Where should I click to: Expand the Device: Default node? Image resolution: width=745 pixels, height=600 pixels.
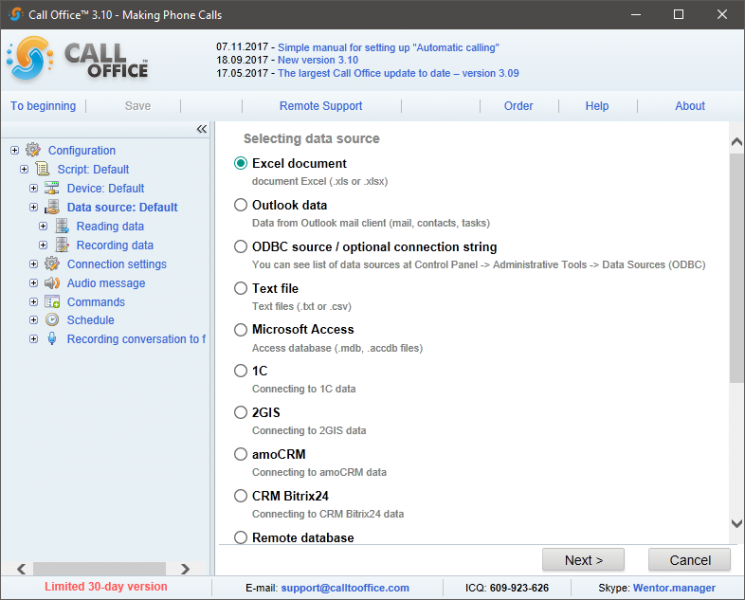[33, 188]
